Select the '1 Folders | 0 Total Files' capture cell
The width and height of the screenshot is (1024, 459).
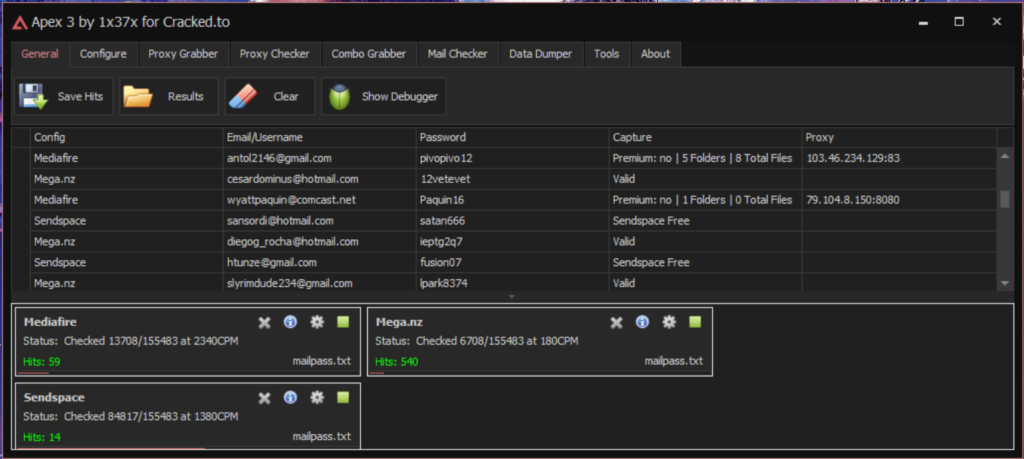705,200
